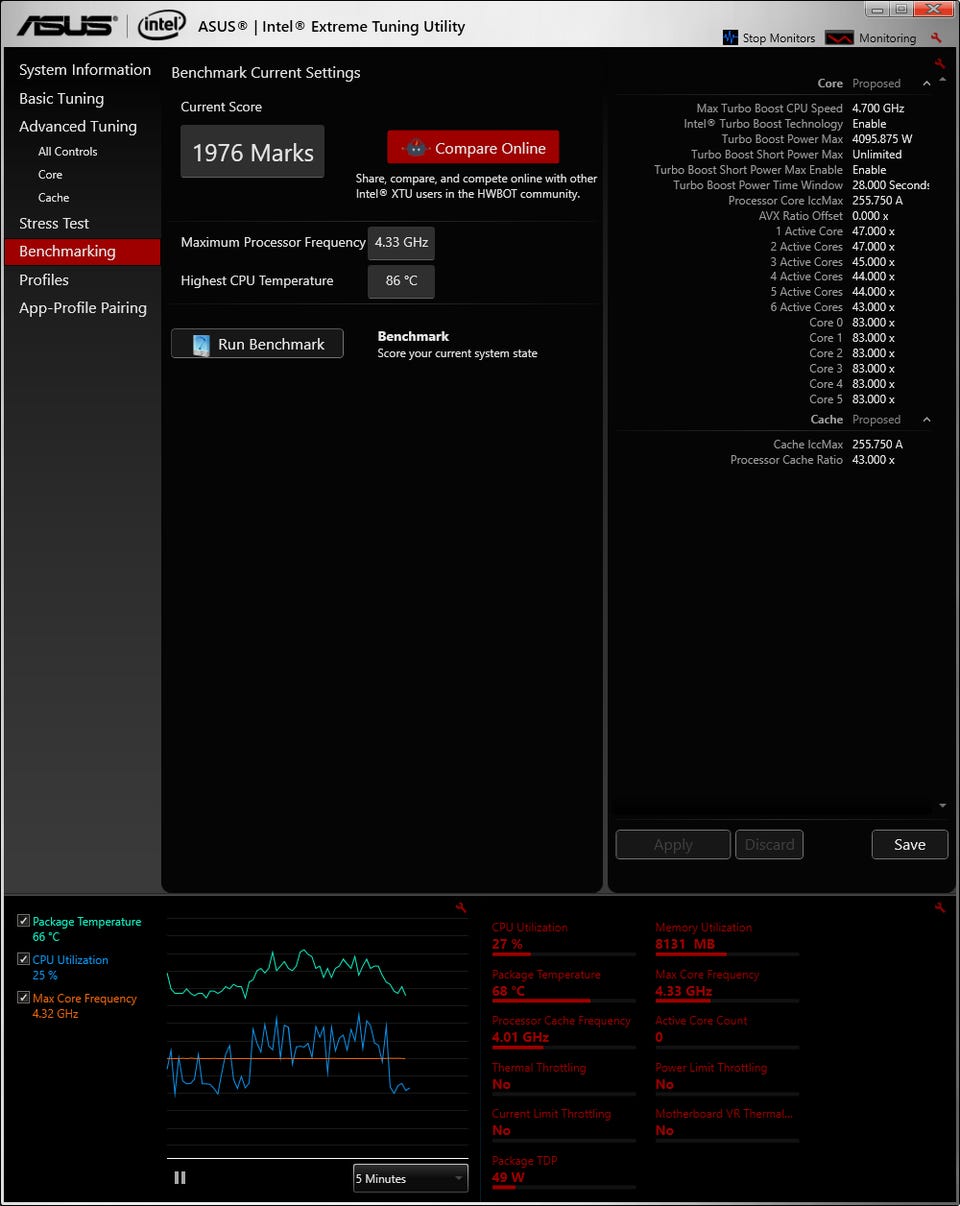960x1206 pixels.
Task: Click the Intel logo
Action: [x=162, y=26]
